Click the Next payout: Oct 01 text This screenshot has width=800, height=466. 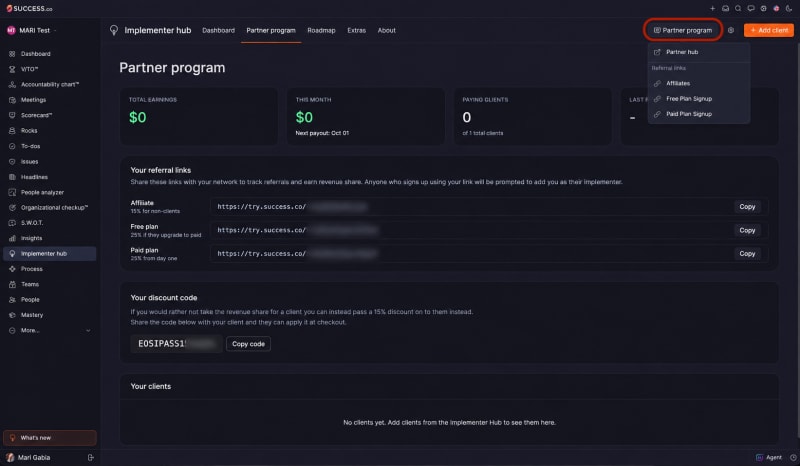(322, 133)
